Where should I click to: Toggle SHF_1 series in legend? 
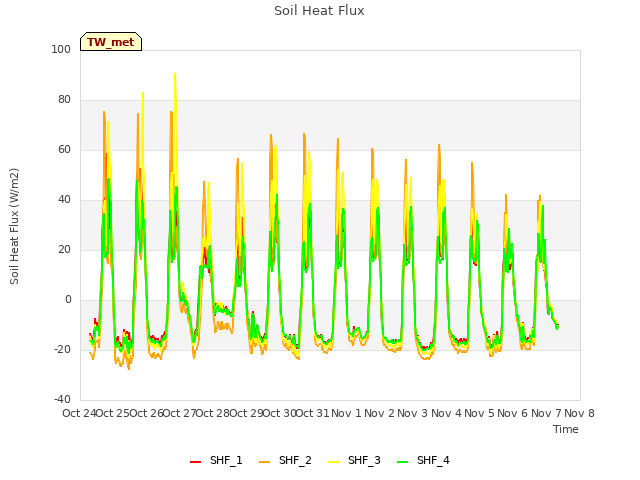pyautogui.click(x=216, y=460)
